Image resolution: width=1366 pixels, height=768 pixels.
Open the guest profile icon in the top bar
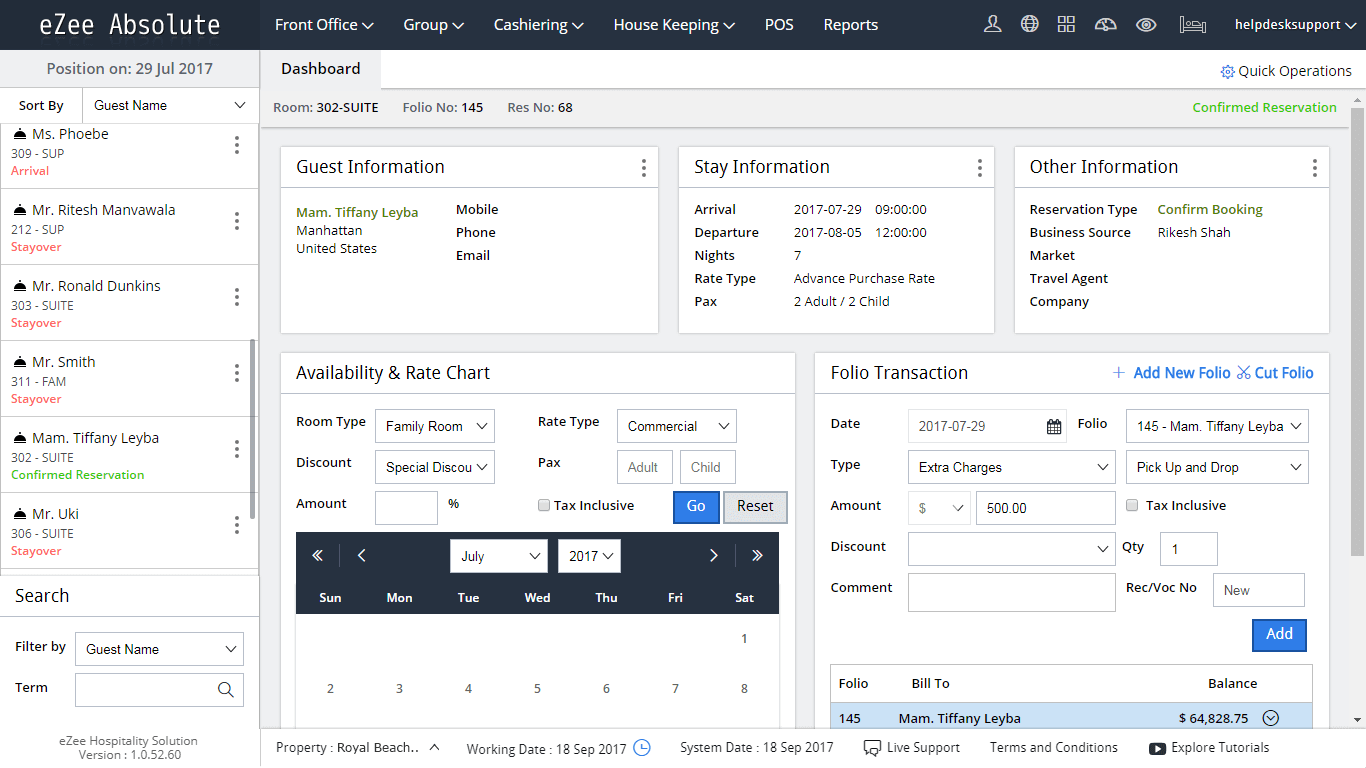[992, 23]
